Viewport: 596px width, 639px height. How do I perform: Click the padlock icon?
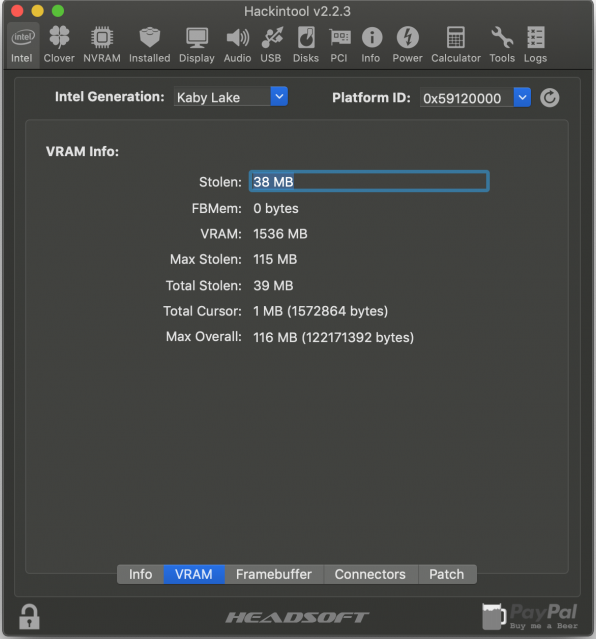29,617
